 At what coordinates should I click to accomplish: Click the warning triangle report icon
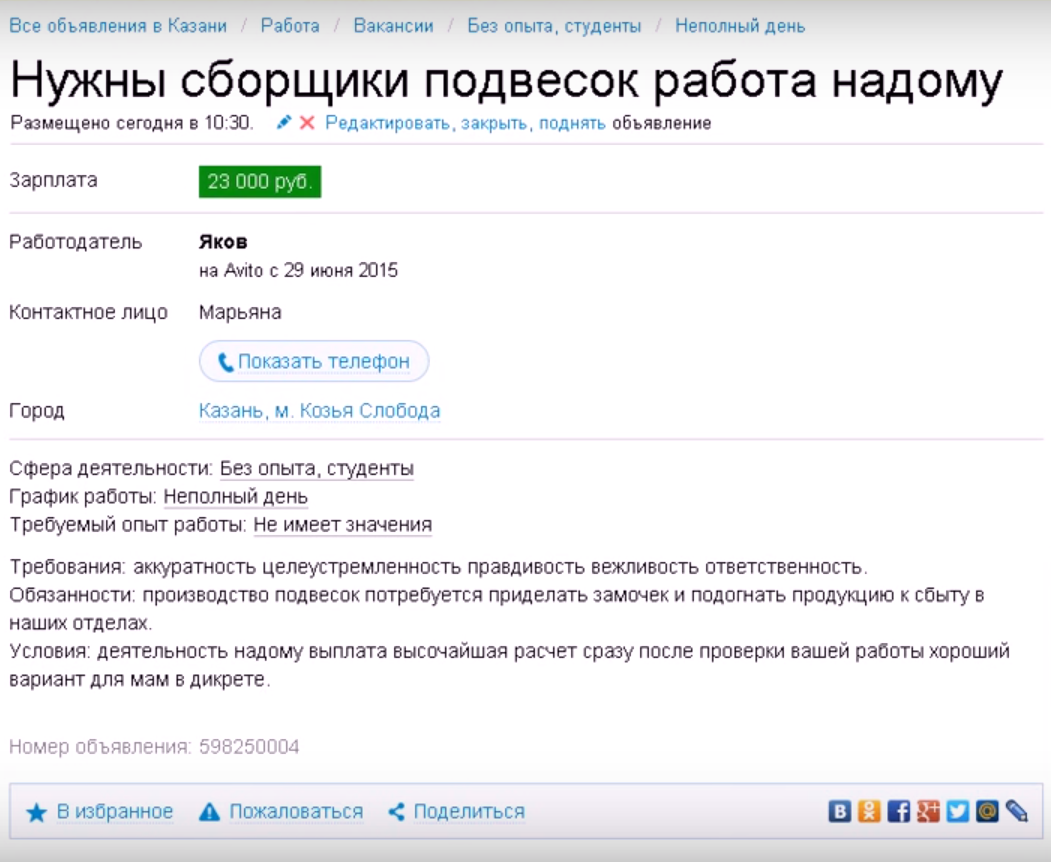pyautogui.click(x=209, y=812)
